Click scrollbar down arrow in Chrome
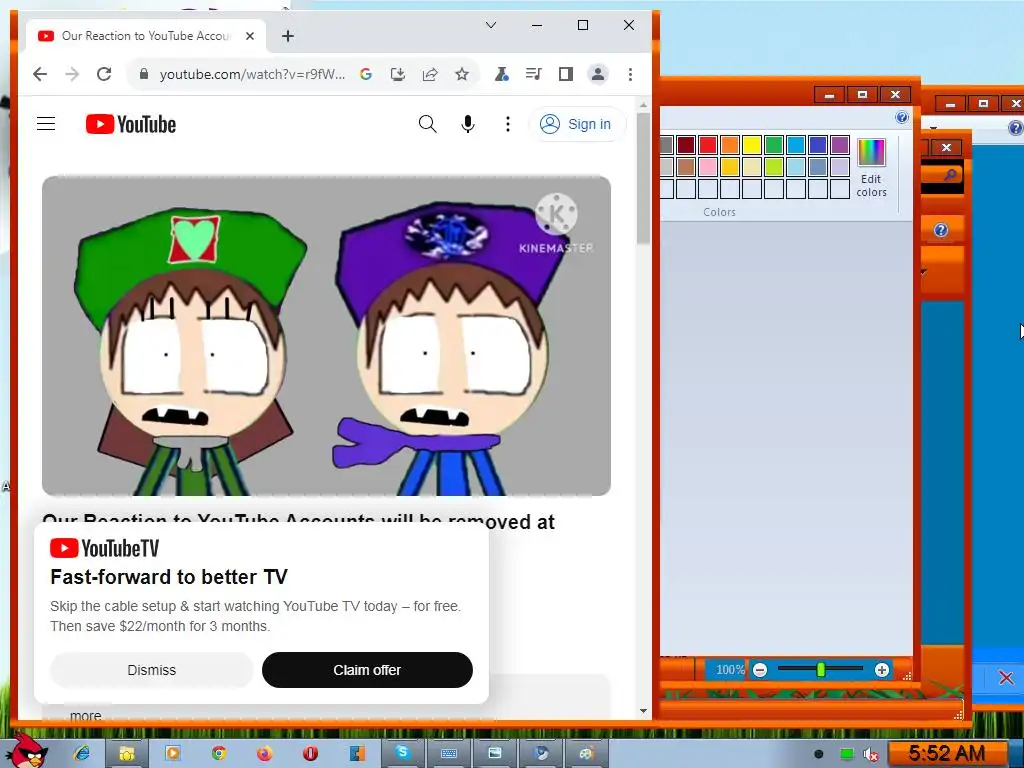 coord(643,711)
